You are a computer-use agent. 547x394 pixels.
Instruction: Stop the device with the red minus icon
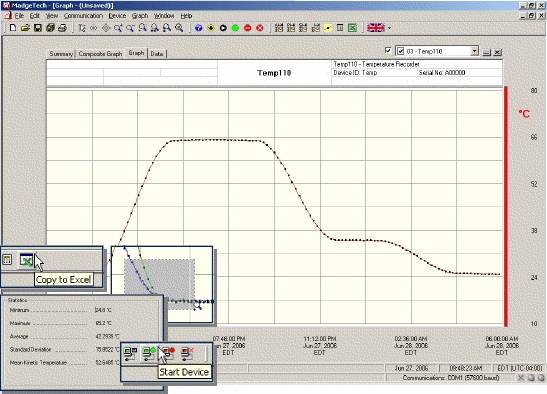pos(248,28)
